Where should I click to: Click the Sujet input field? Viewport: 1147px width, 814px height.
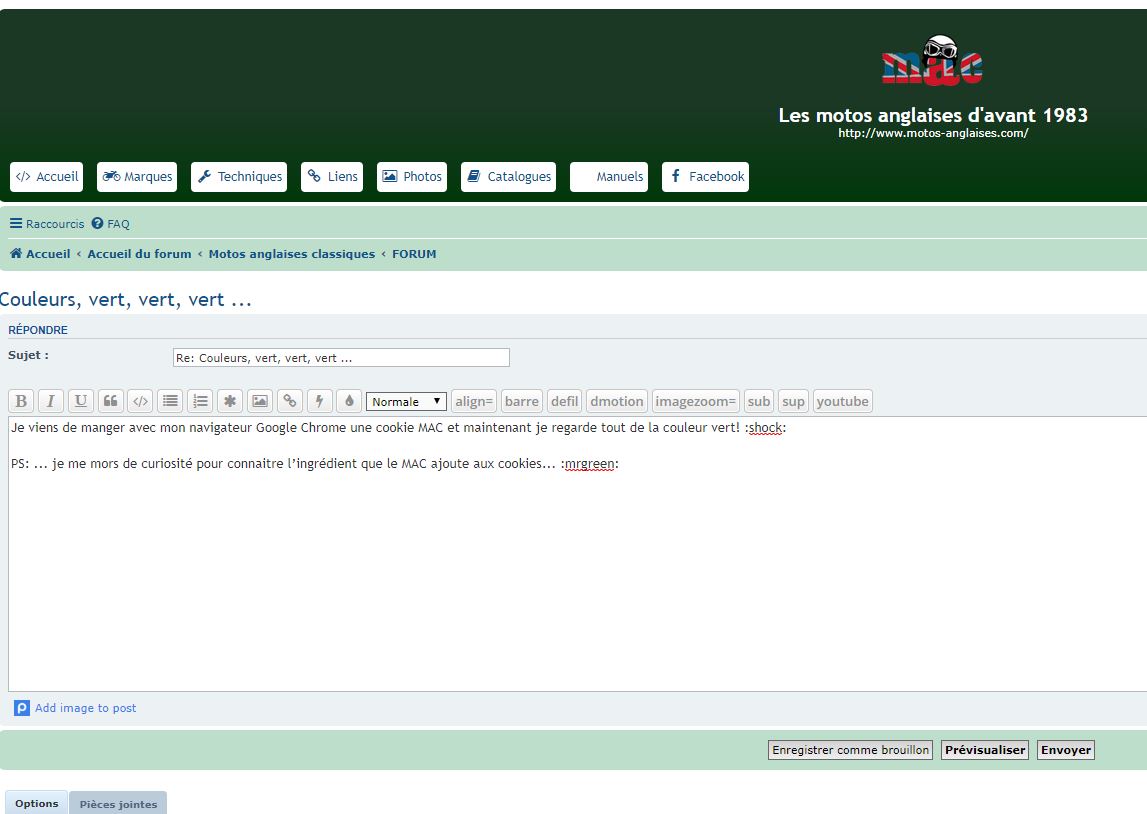[x=341, y=358]
